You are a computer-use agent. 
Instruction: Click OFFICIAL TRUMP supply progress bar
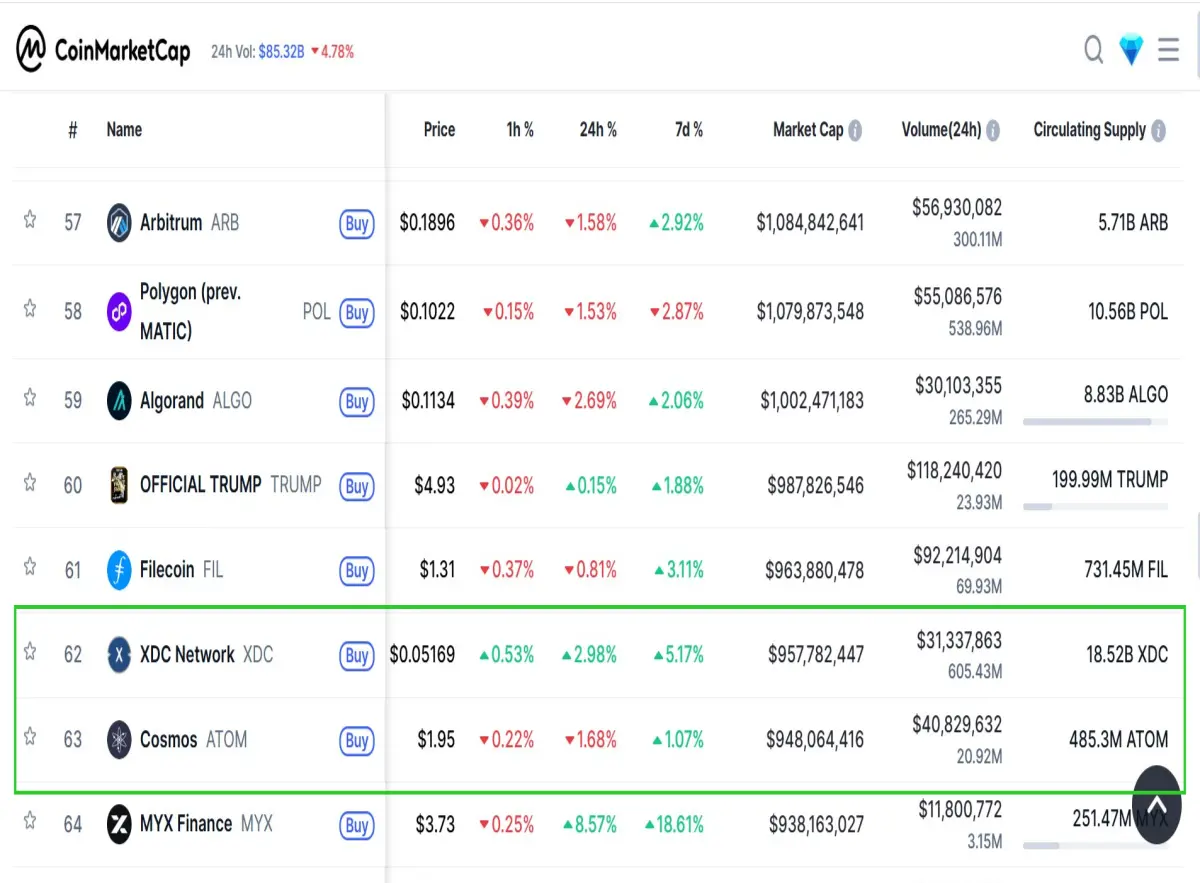[1094, 507]
